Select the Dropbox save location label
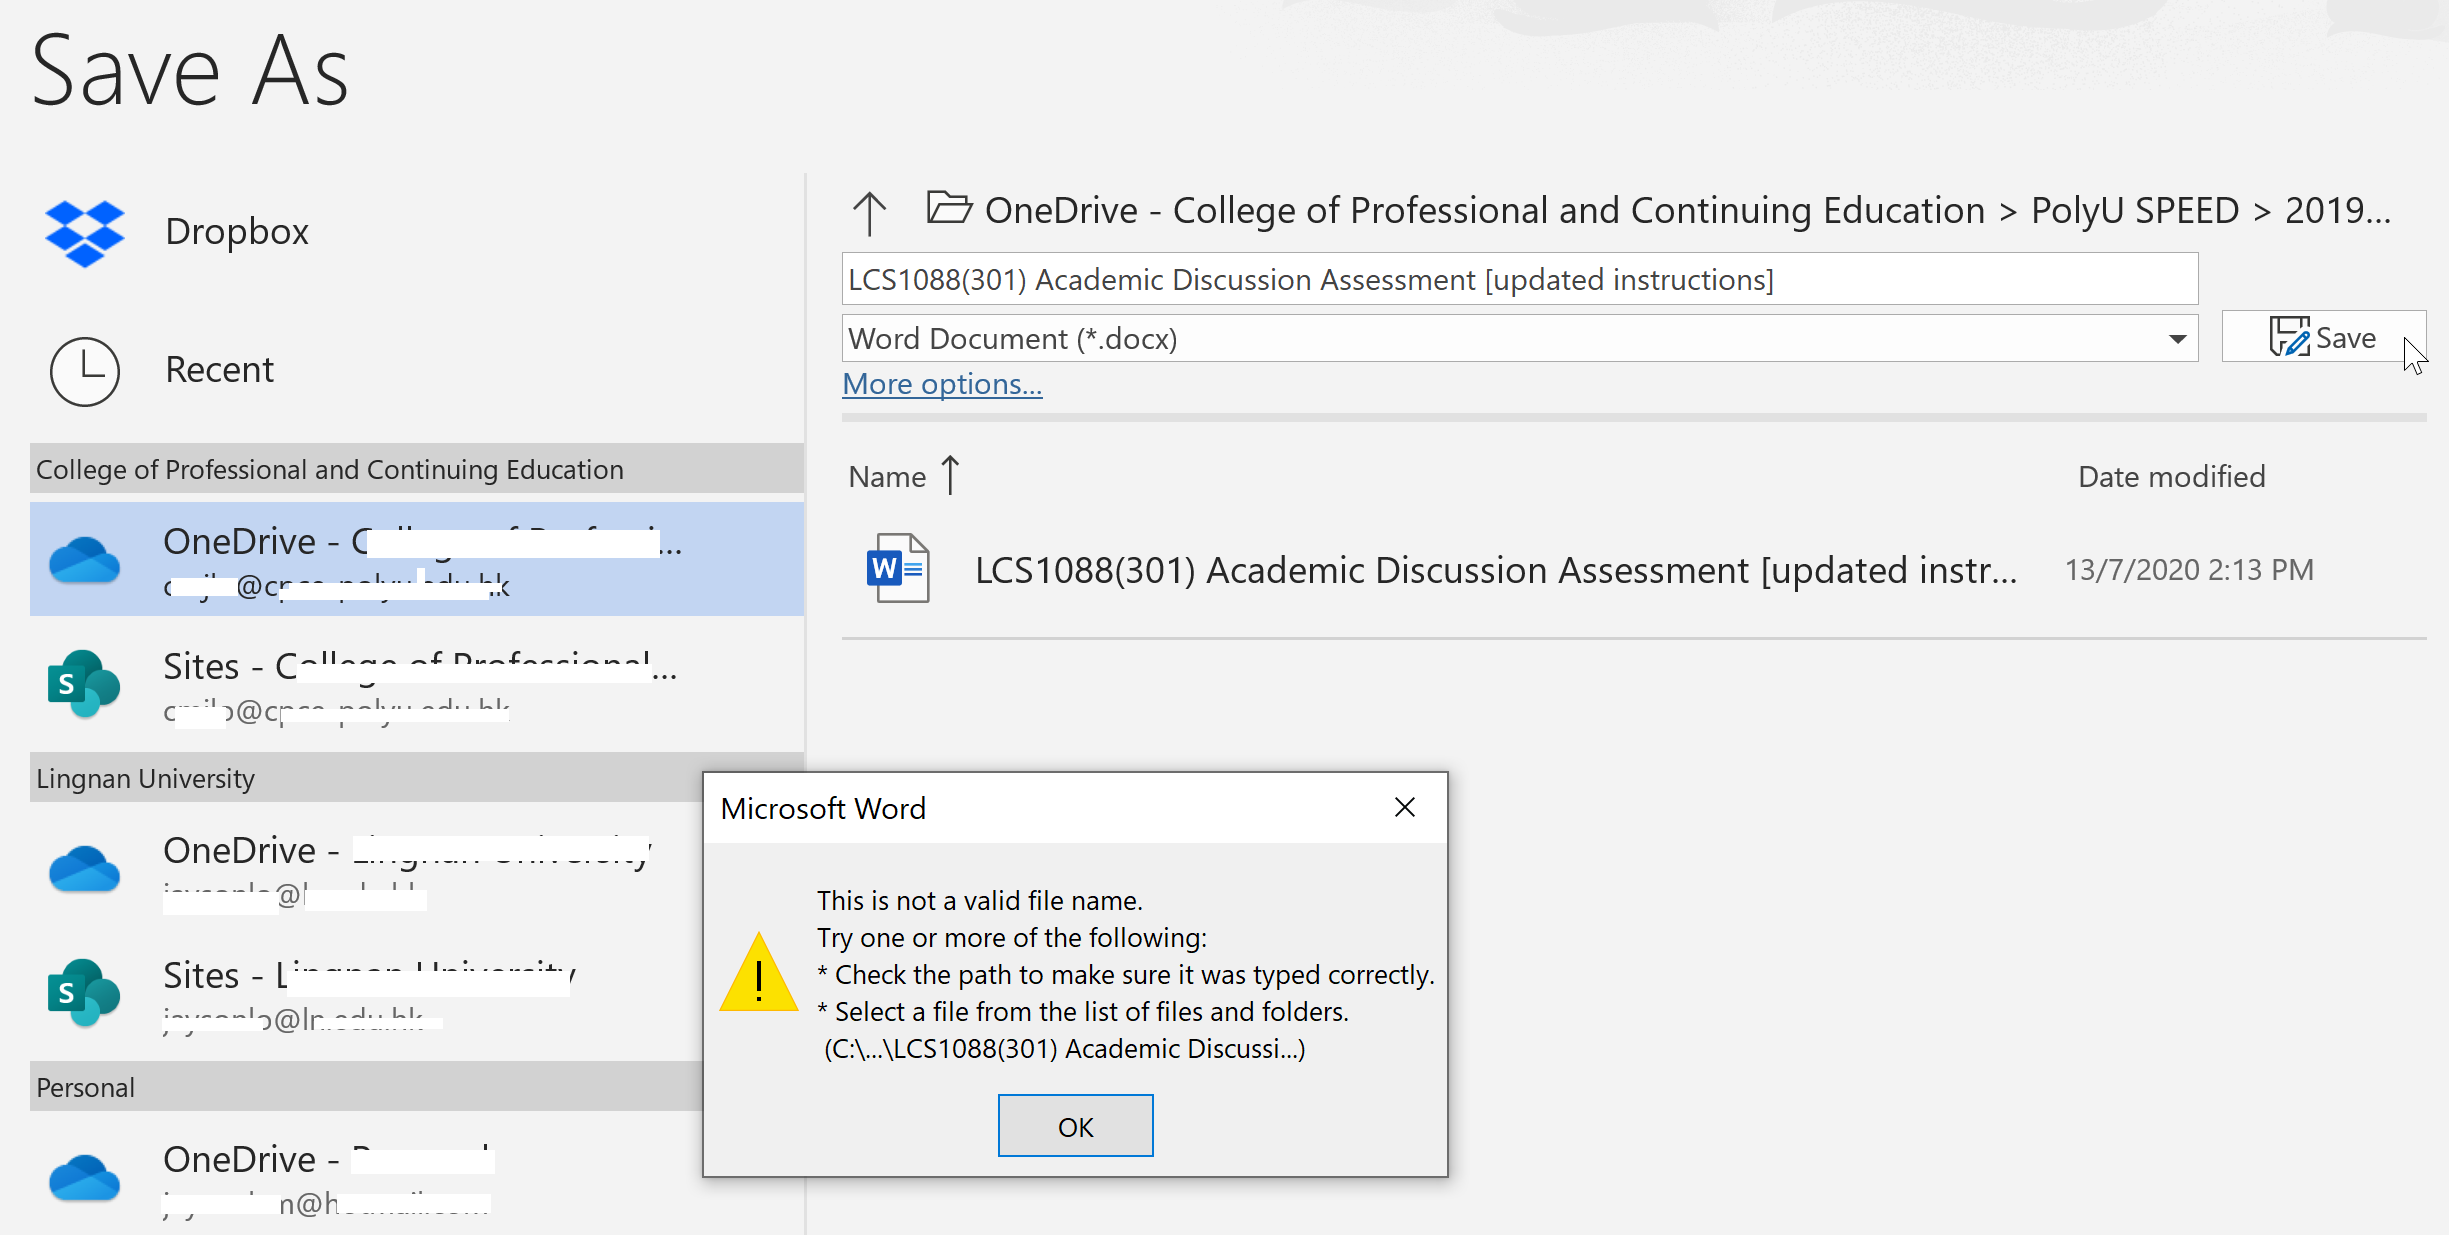The width and height of the screenshot is (2449, 1235). point(237,231)
